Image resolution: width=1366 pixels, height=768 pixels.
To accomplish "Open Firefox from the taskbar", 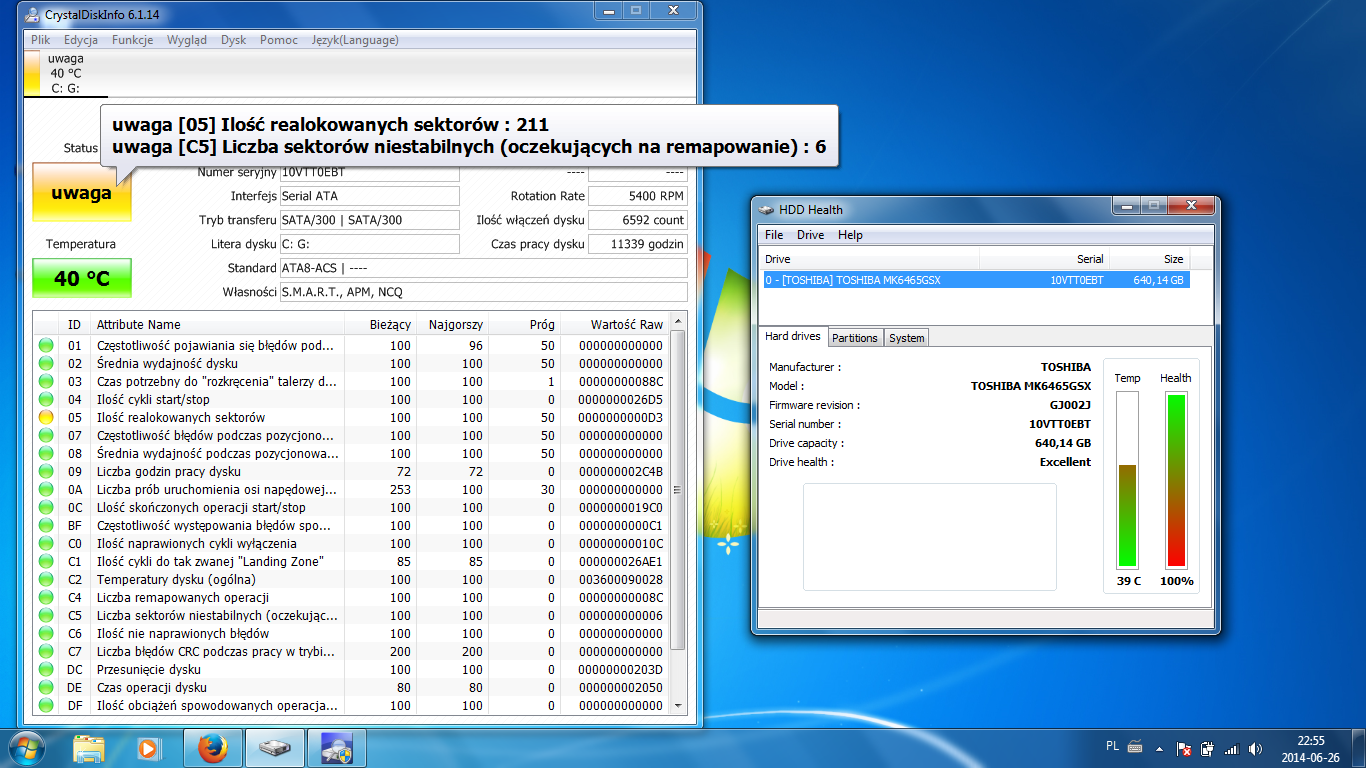I will (x=212, y=748).
